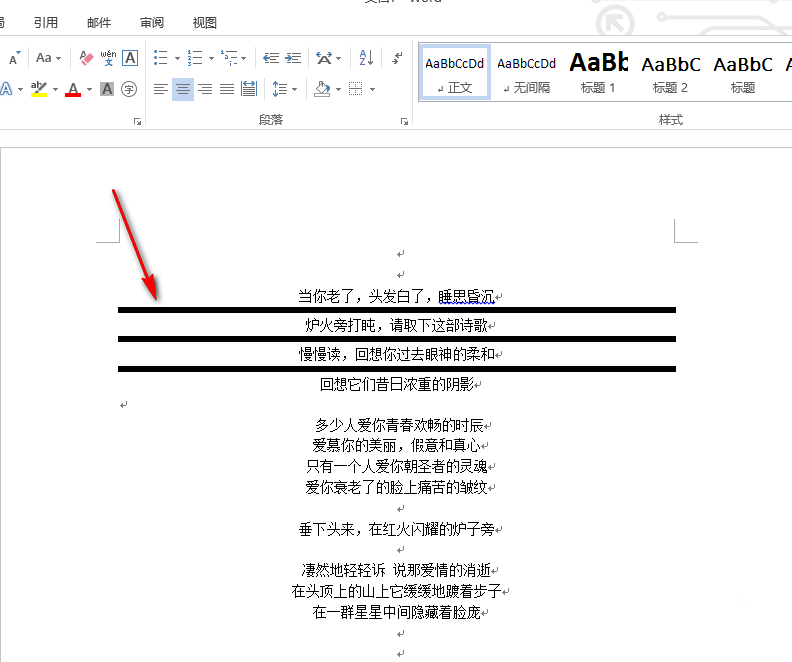Open highlight color dropdown arrow
Viewport: 792px width, 662px height.
(55, 89)
